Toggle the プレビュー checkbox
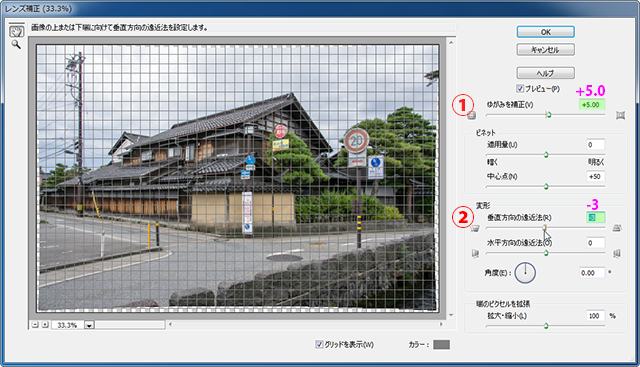 point(520,89)
